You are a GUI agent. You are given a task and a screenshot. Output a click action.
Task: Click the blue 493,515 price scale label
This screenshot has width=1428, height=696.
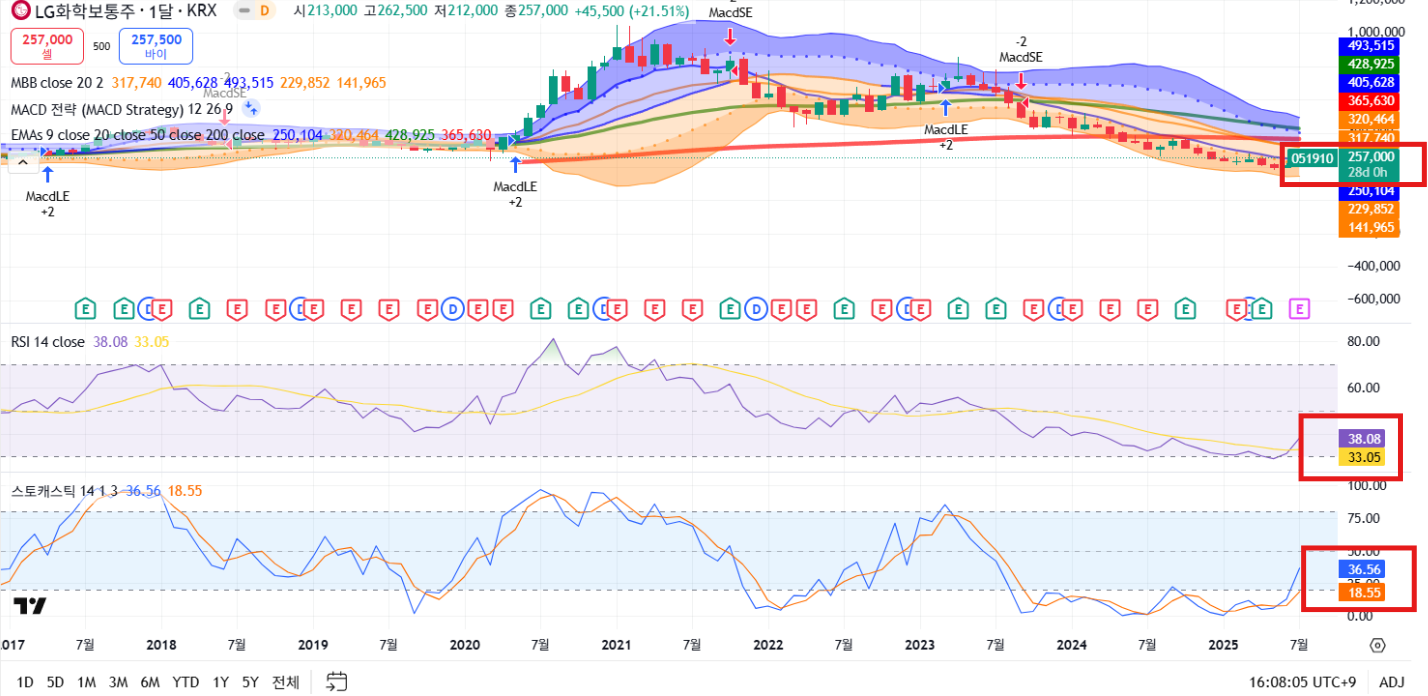[1371, 46]
